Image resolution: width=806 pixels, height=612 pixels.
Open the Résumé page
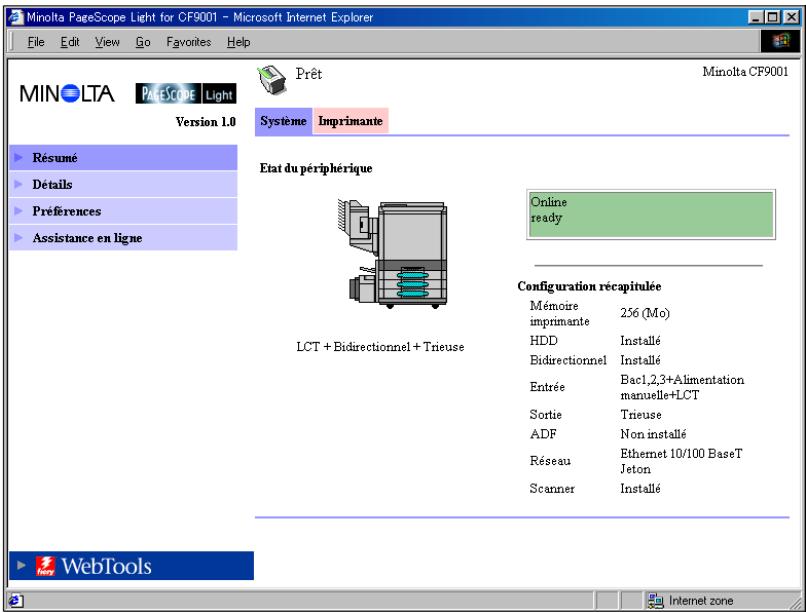coord(123,158)
